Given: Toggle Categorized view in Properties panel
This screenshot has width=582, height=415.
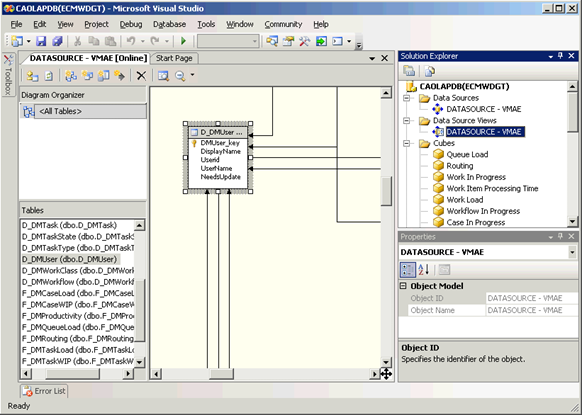Looking at the screenshot, I should (x=407, y=270).
